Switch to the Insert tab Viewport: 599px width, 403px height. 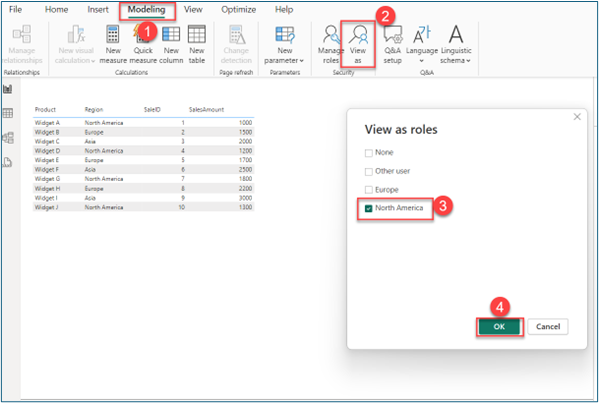pos(98,10)
